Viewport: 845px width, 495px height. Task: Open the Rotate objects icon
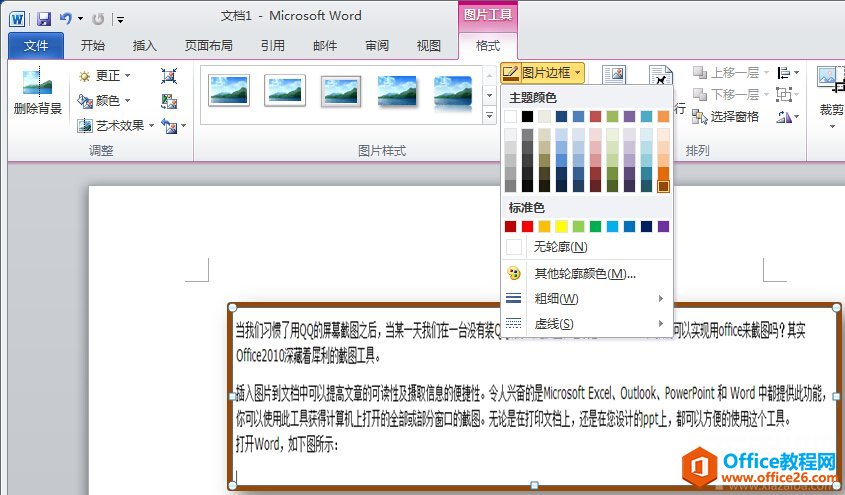pyautogui.click(x=787, y=116)
